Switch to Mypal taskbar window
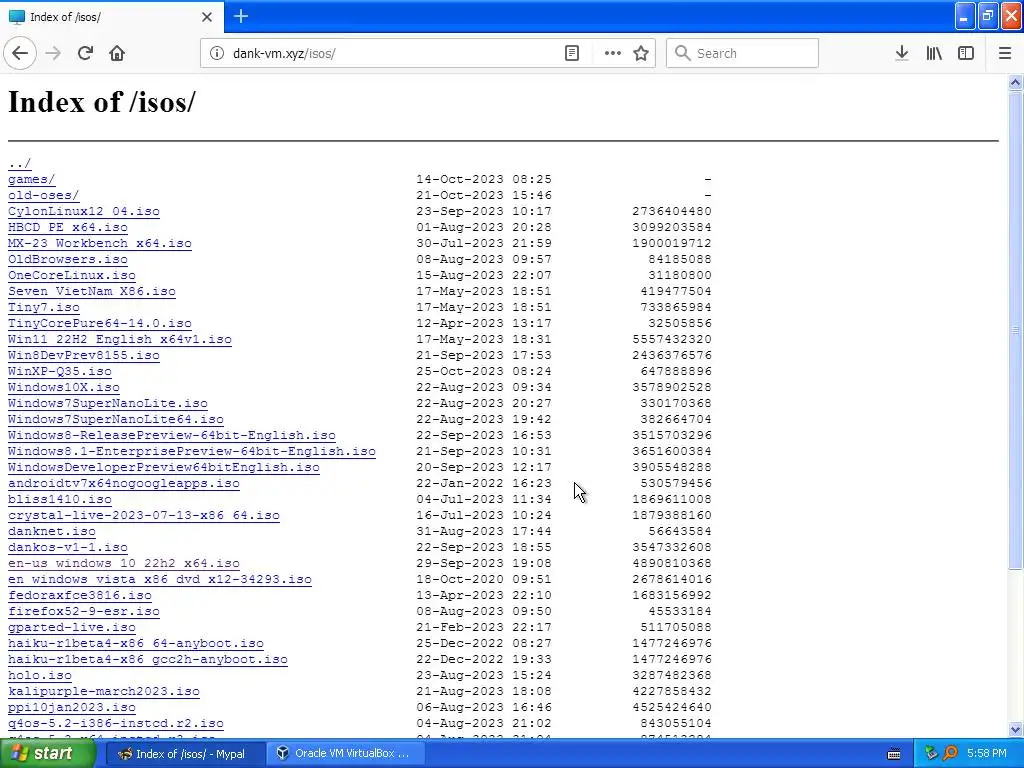The height and width of the screenshot is (768, 1024). (x=185, y=754)
